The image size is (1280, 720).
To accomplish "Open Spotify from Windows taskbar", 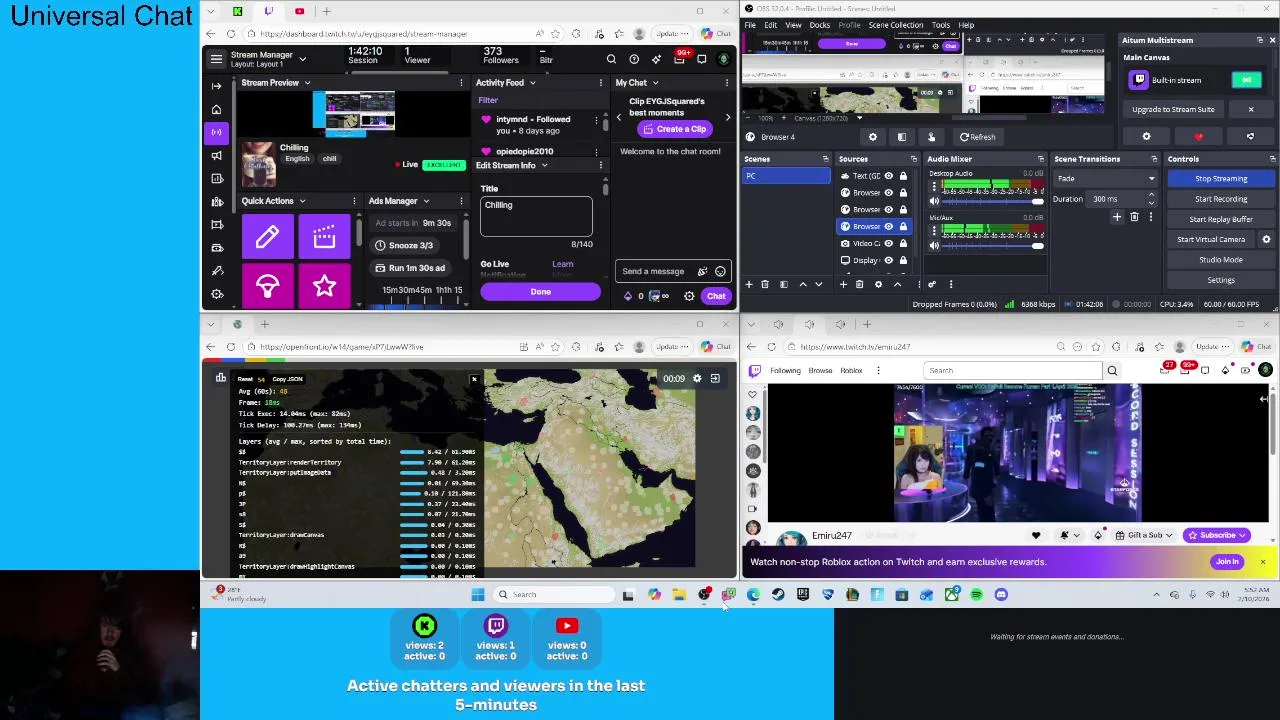I will 976,595.
